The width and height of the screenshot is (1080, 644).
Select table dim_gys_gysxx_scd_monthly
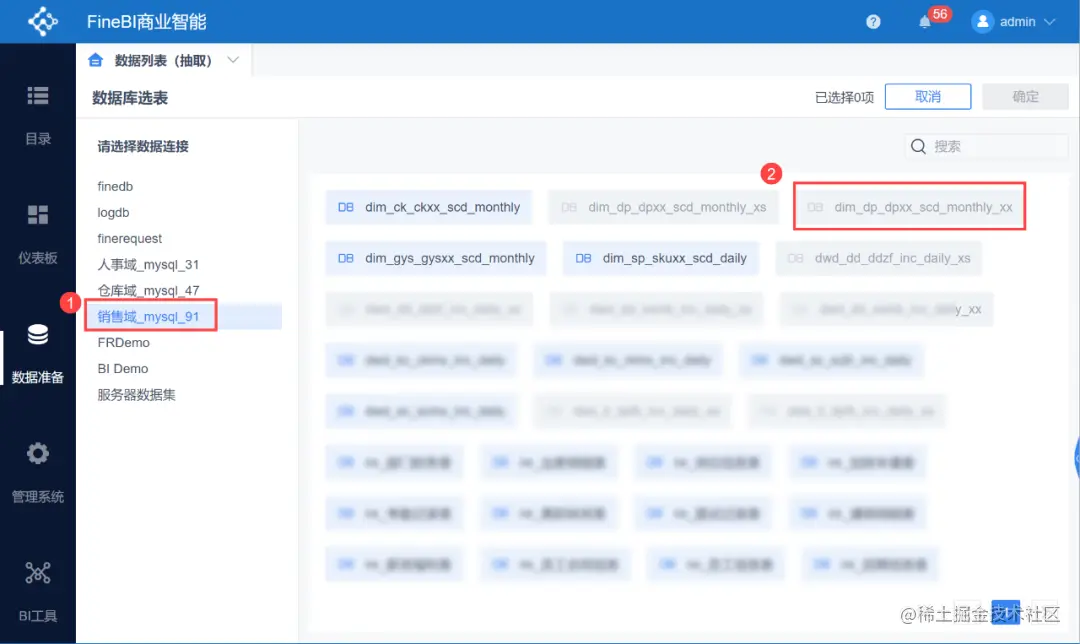click(436, 258)
